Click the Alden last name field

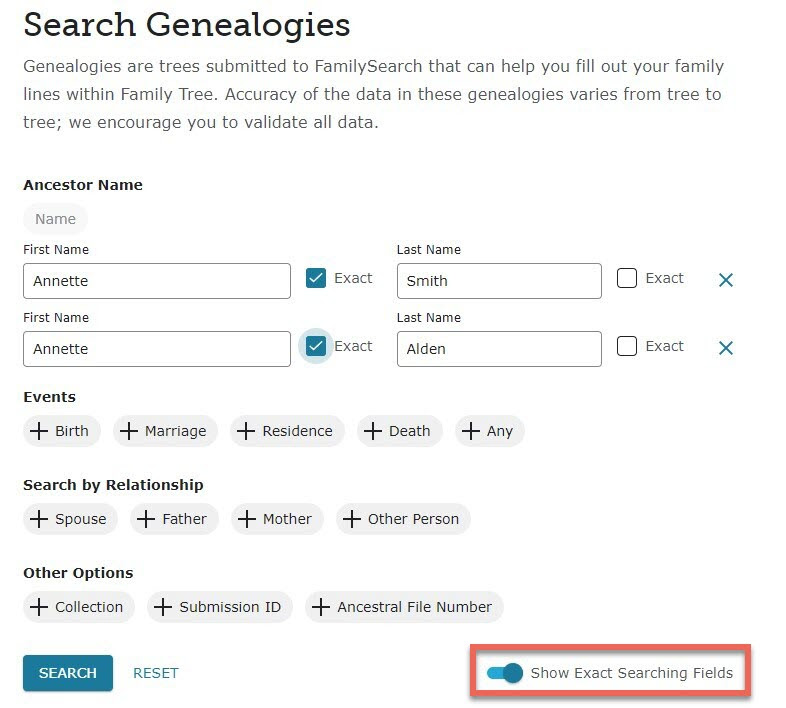click(x=499, y=349)
